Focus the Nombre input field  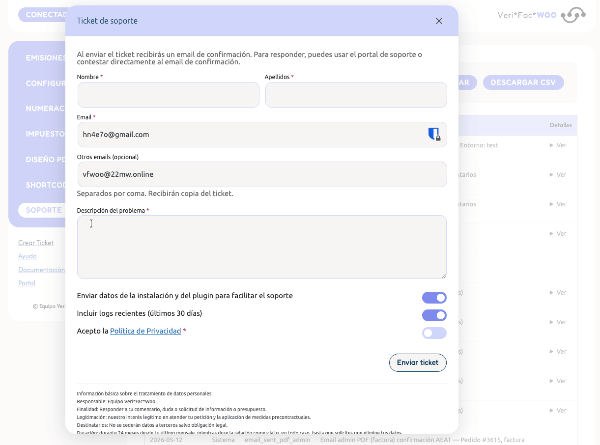pos(168,95)
